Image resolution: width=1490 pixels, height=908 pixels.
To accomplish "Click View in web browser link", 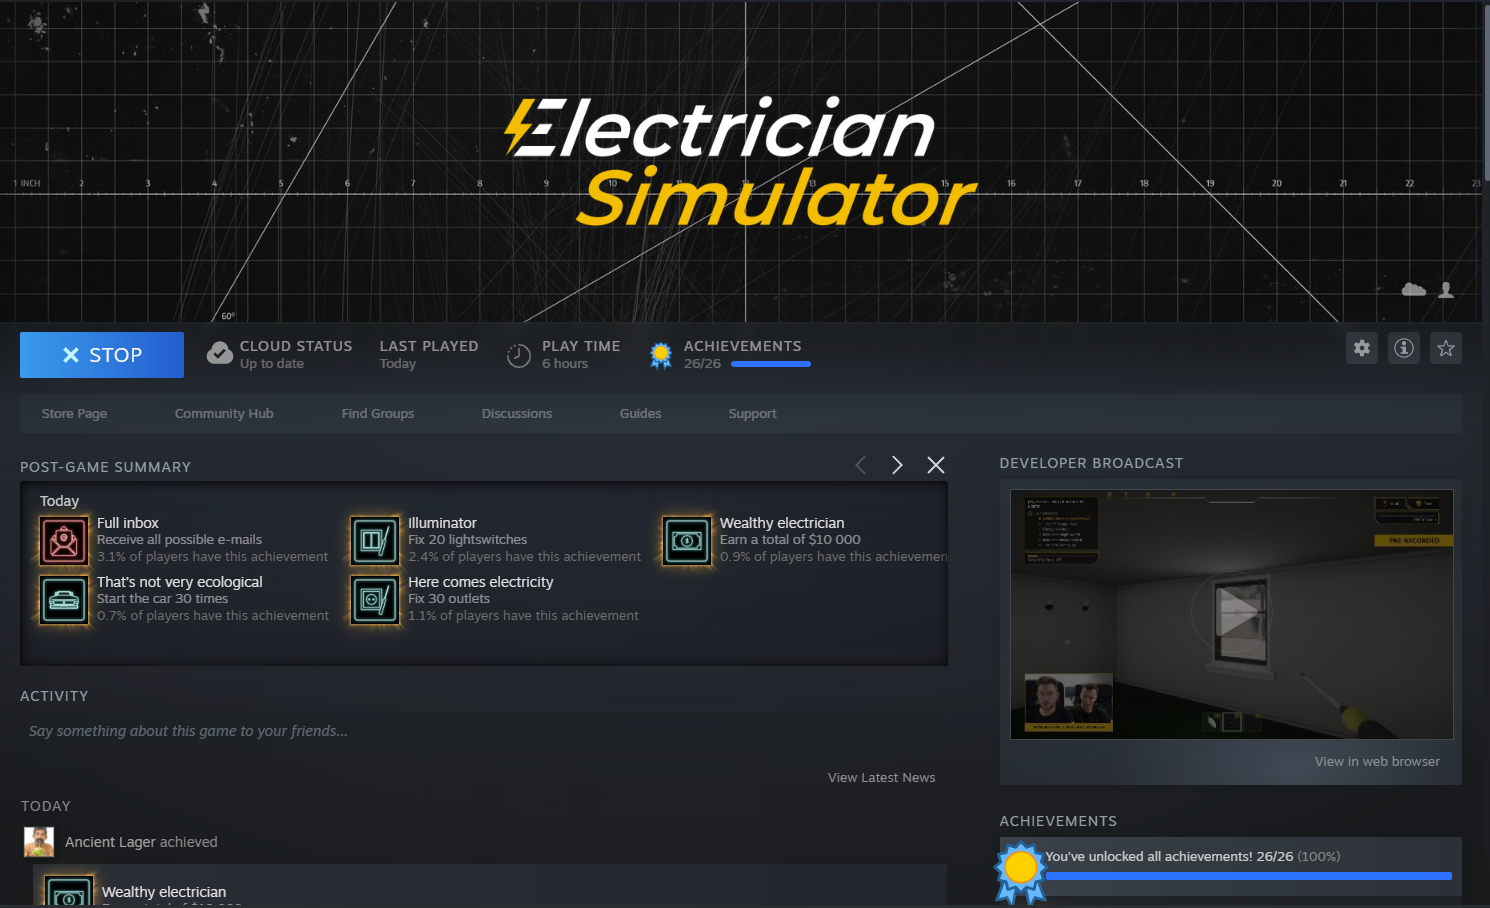I will click(x=1378, y=761).
